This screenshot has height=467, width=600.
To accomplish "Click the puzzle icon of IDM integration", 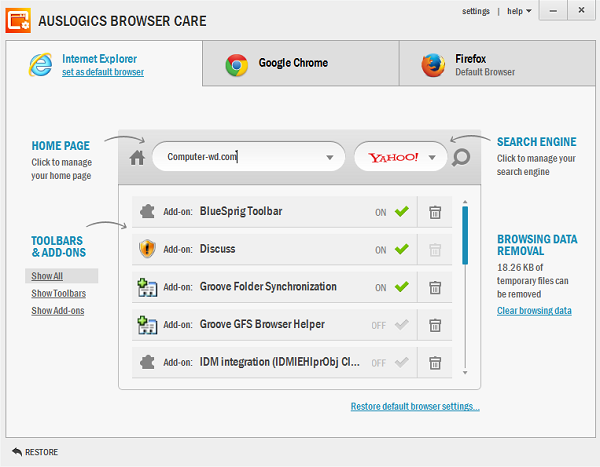I will pyautogui.click(x=147, y=362).
